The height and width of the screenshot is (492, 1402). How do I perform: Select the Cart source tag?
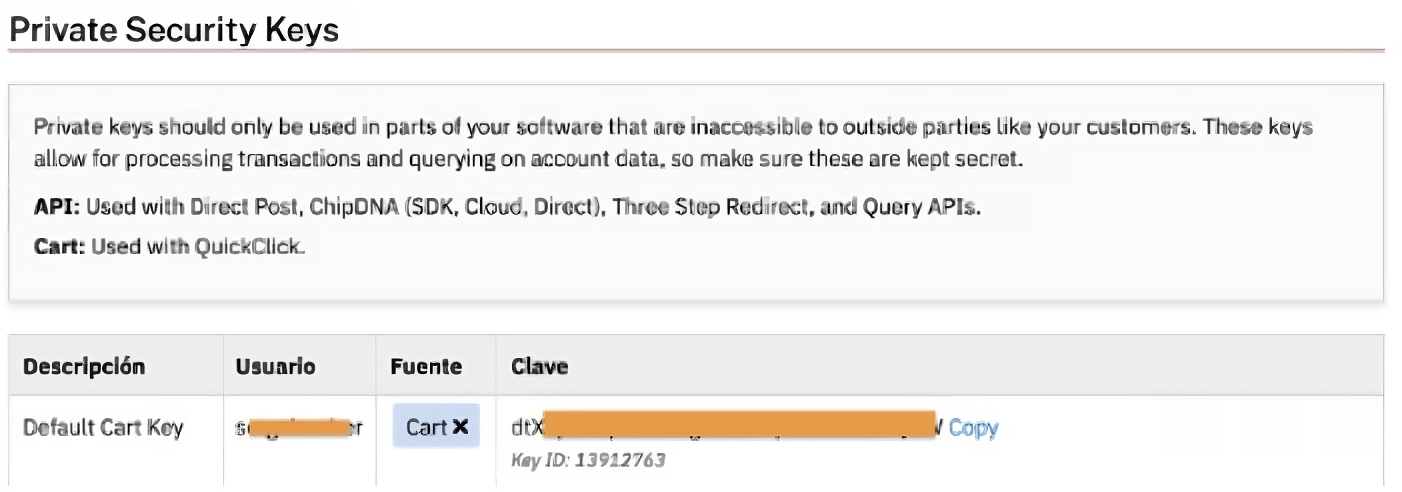pos(426,427)
